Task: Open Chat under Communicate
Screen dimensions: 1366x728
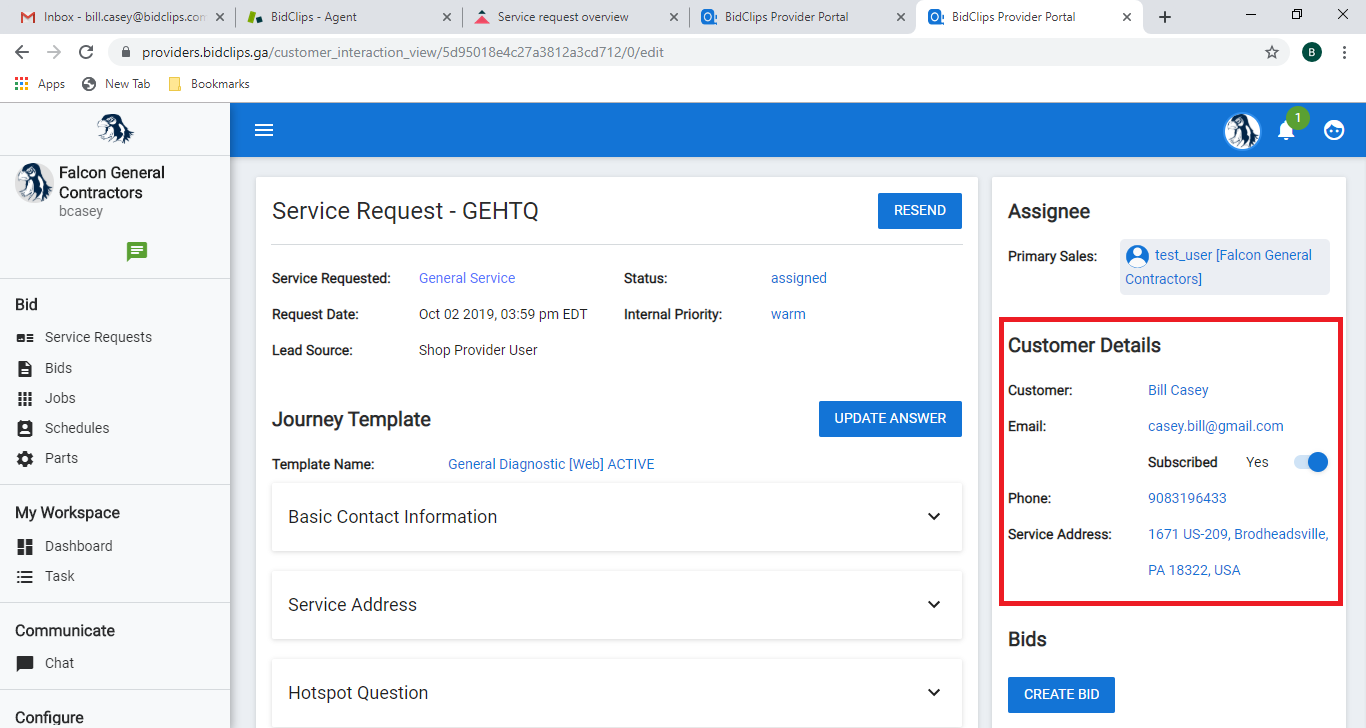Action: pyautogui.click(x=59, y=663)
